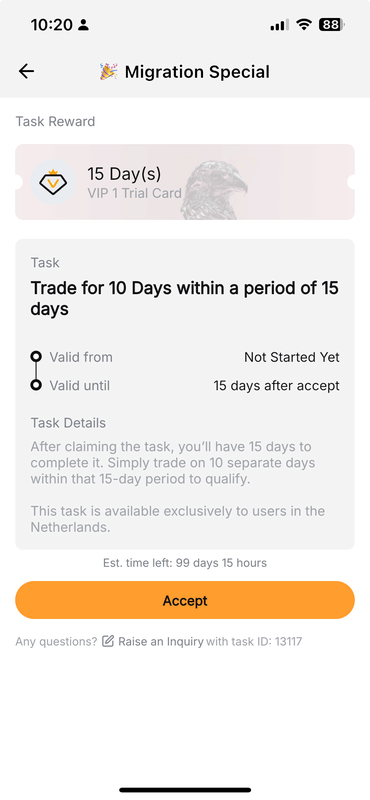Tap the Valid from timeline circle

click(x=36, y=357)
